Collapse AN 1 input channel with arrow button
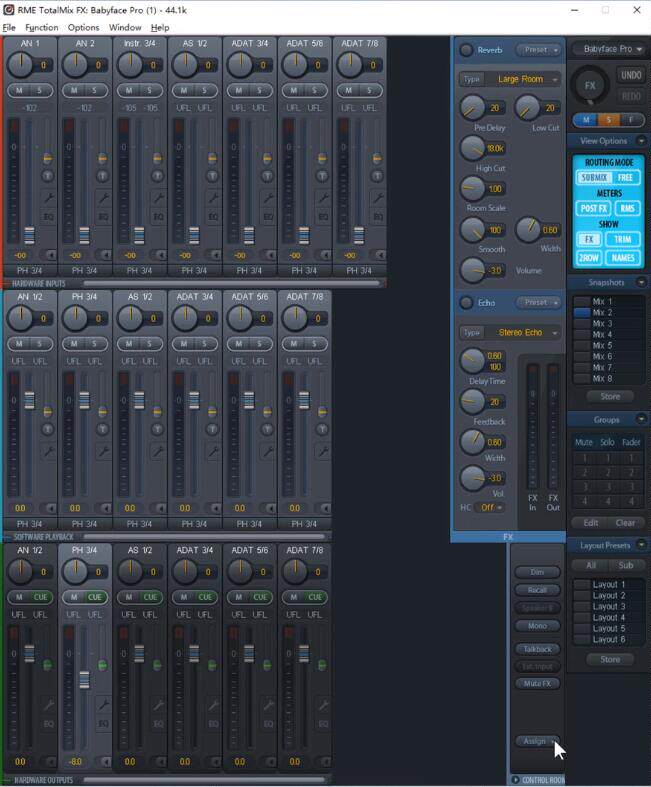The width and height of the screenshot is (651, 787). [51, 255]
